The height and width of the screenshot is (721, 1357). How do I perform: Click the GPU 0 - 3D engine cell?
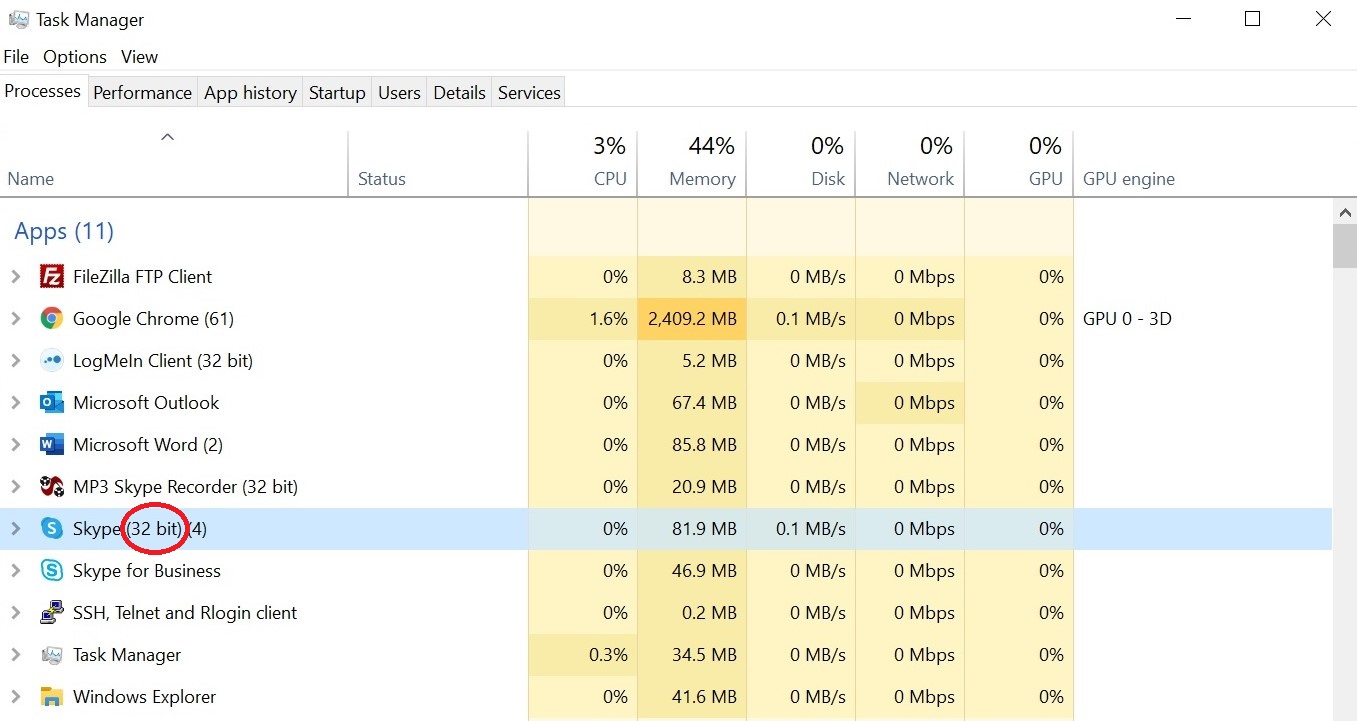pos(1127,319)
